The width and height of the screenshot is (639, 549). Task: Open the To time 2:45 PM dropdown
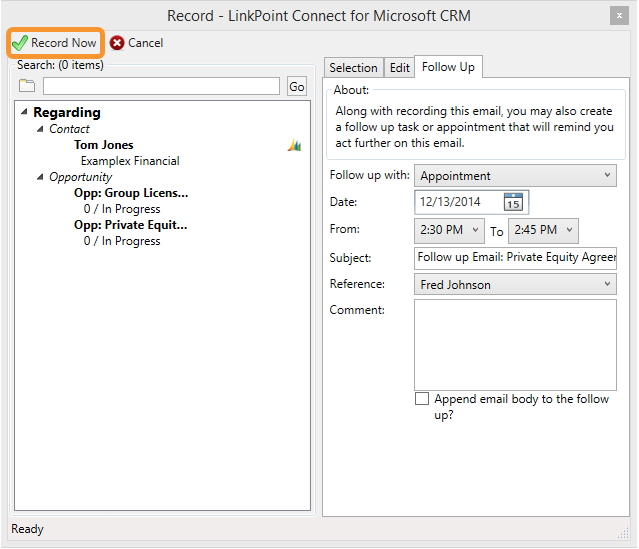coord(543,230)
